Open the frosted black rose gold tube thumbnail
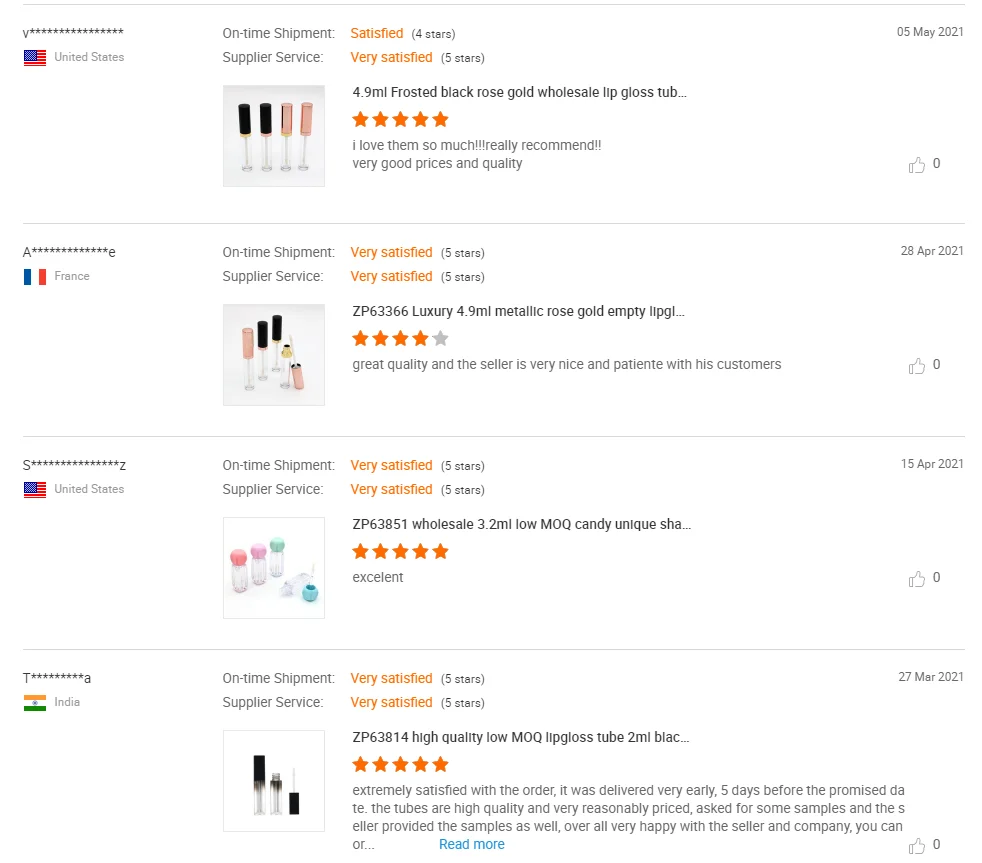This screenshot has height=863, width=982. pyautogui.click(x=274, y=136)
